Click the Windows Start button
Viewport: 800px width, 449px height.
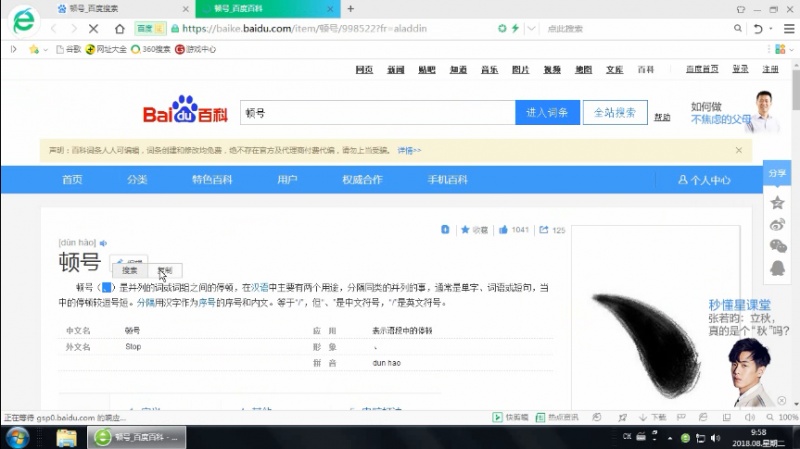pos(17,438)
